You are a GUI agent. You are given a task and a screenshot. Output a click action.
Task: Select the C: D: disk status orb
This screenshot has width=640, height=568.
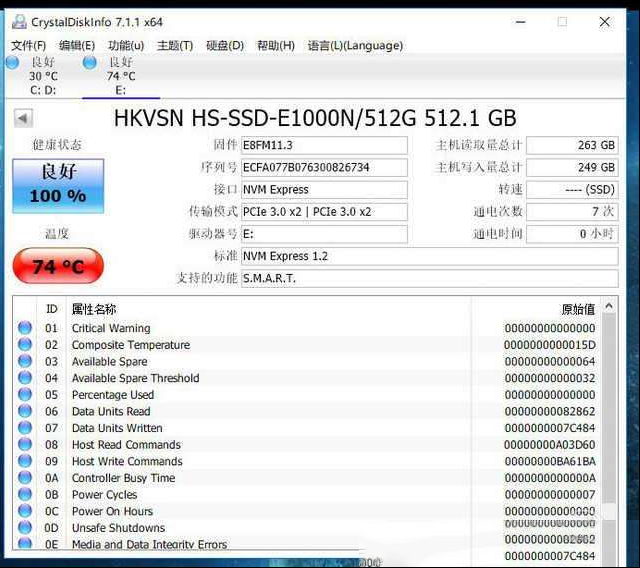(x=12, y=62)
